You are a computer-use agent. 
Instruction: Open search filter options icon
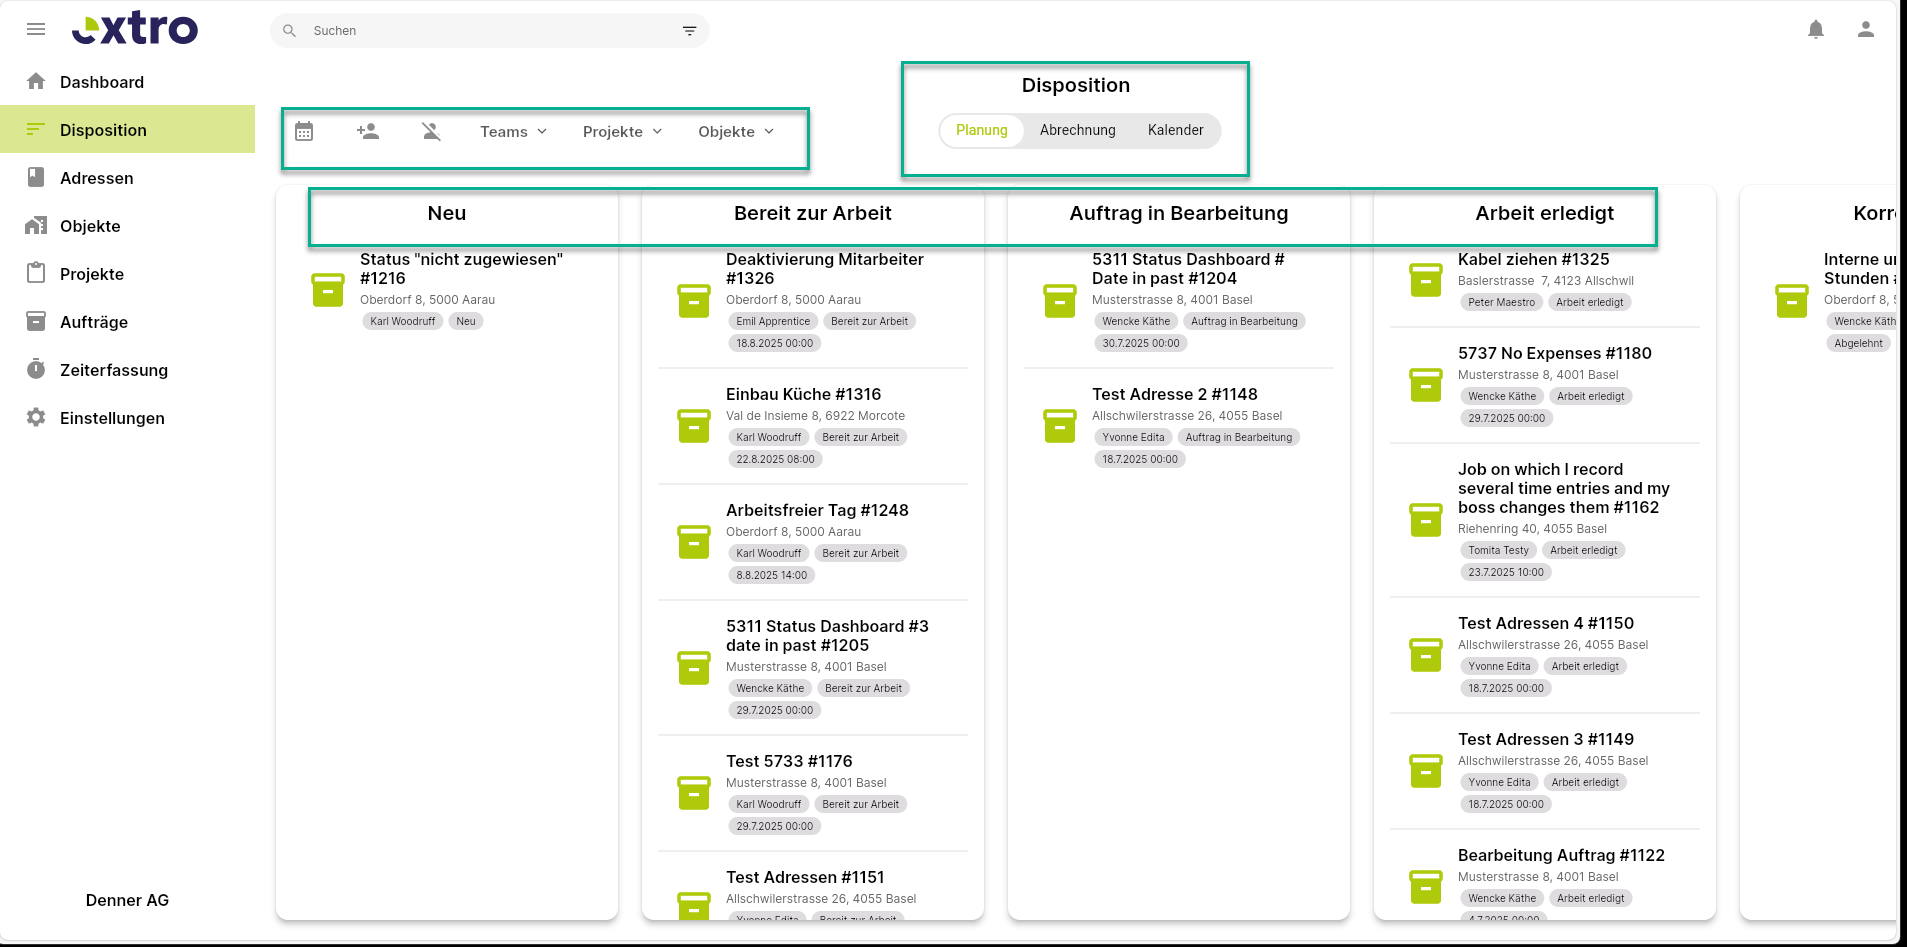click(x=689, y=31)
